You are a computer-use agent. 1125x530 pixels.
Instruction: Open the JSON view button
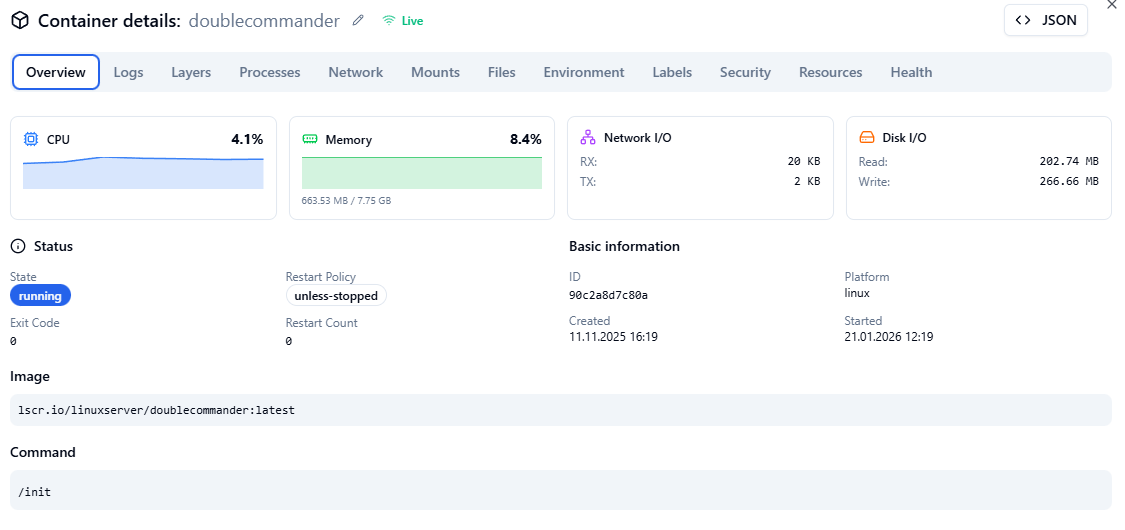[x=1045, y=20]
